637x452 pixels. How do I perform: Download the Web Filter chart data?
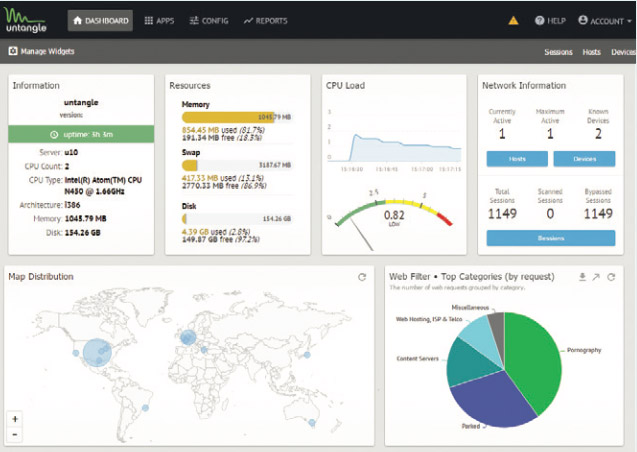click(582, 277)
